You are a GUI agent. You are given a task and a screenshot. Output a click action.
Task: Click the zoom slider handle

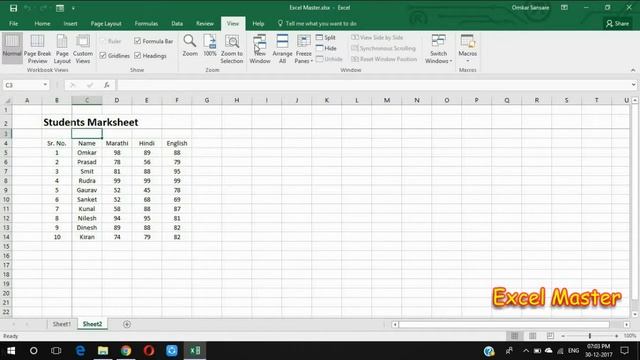pos(589,336)
